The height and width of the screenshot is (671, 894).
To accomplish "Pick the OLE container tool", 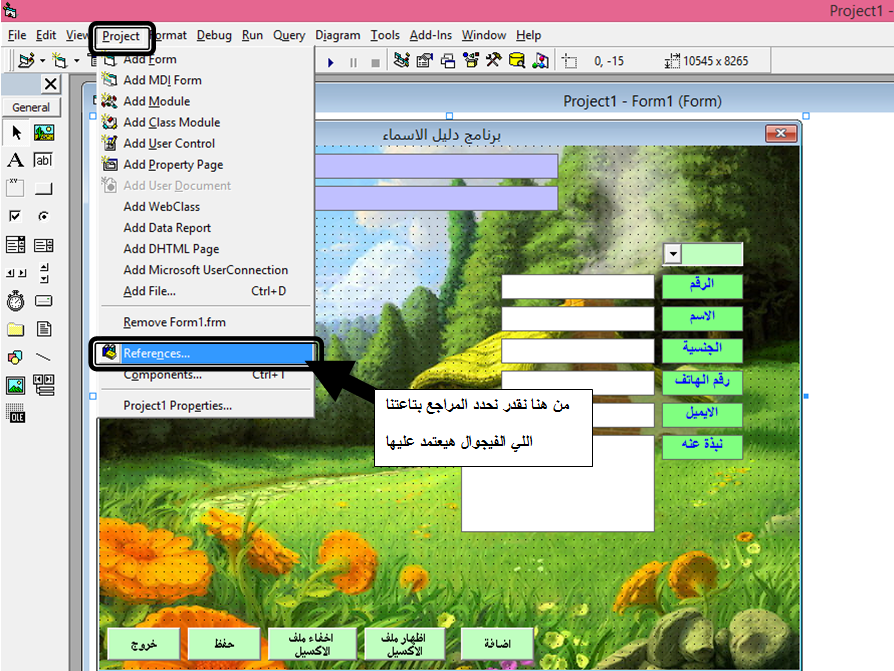I will tap(16, 413).
